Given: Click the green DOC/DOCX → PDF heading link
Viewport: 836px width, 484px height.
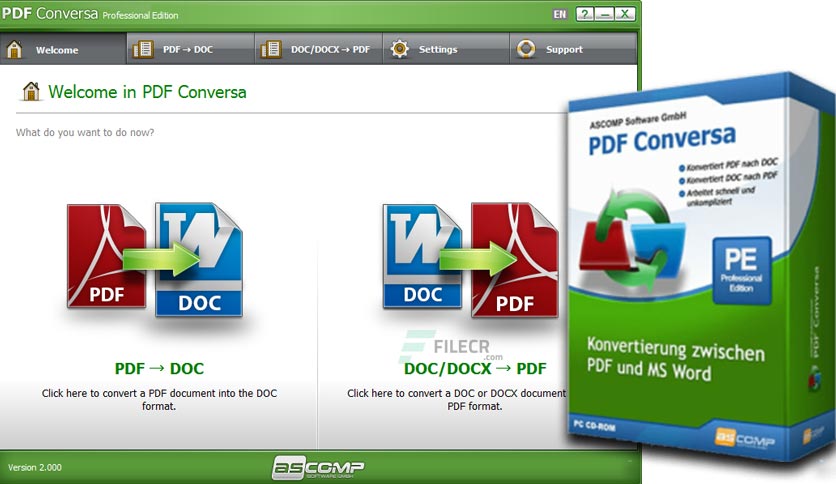Looking at the screenshot, I should click(475, 368).
